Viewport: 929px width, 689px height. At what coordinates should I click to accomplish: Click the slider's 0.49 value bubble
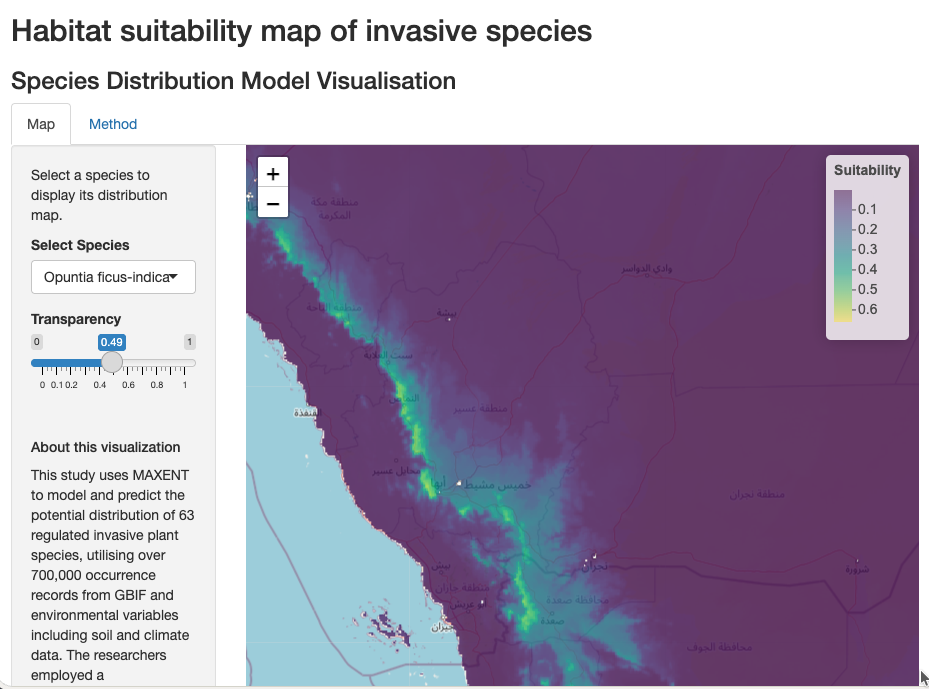(x=111, y=342)
